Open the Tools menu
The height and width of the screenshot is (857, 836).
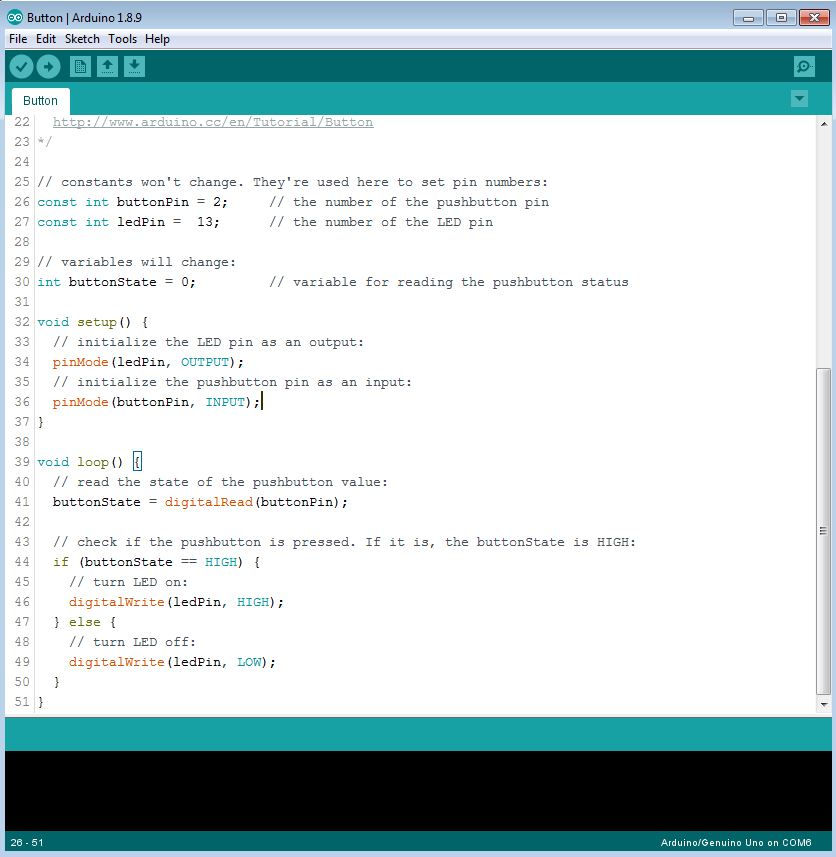[x=122, y=39]
